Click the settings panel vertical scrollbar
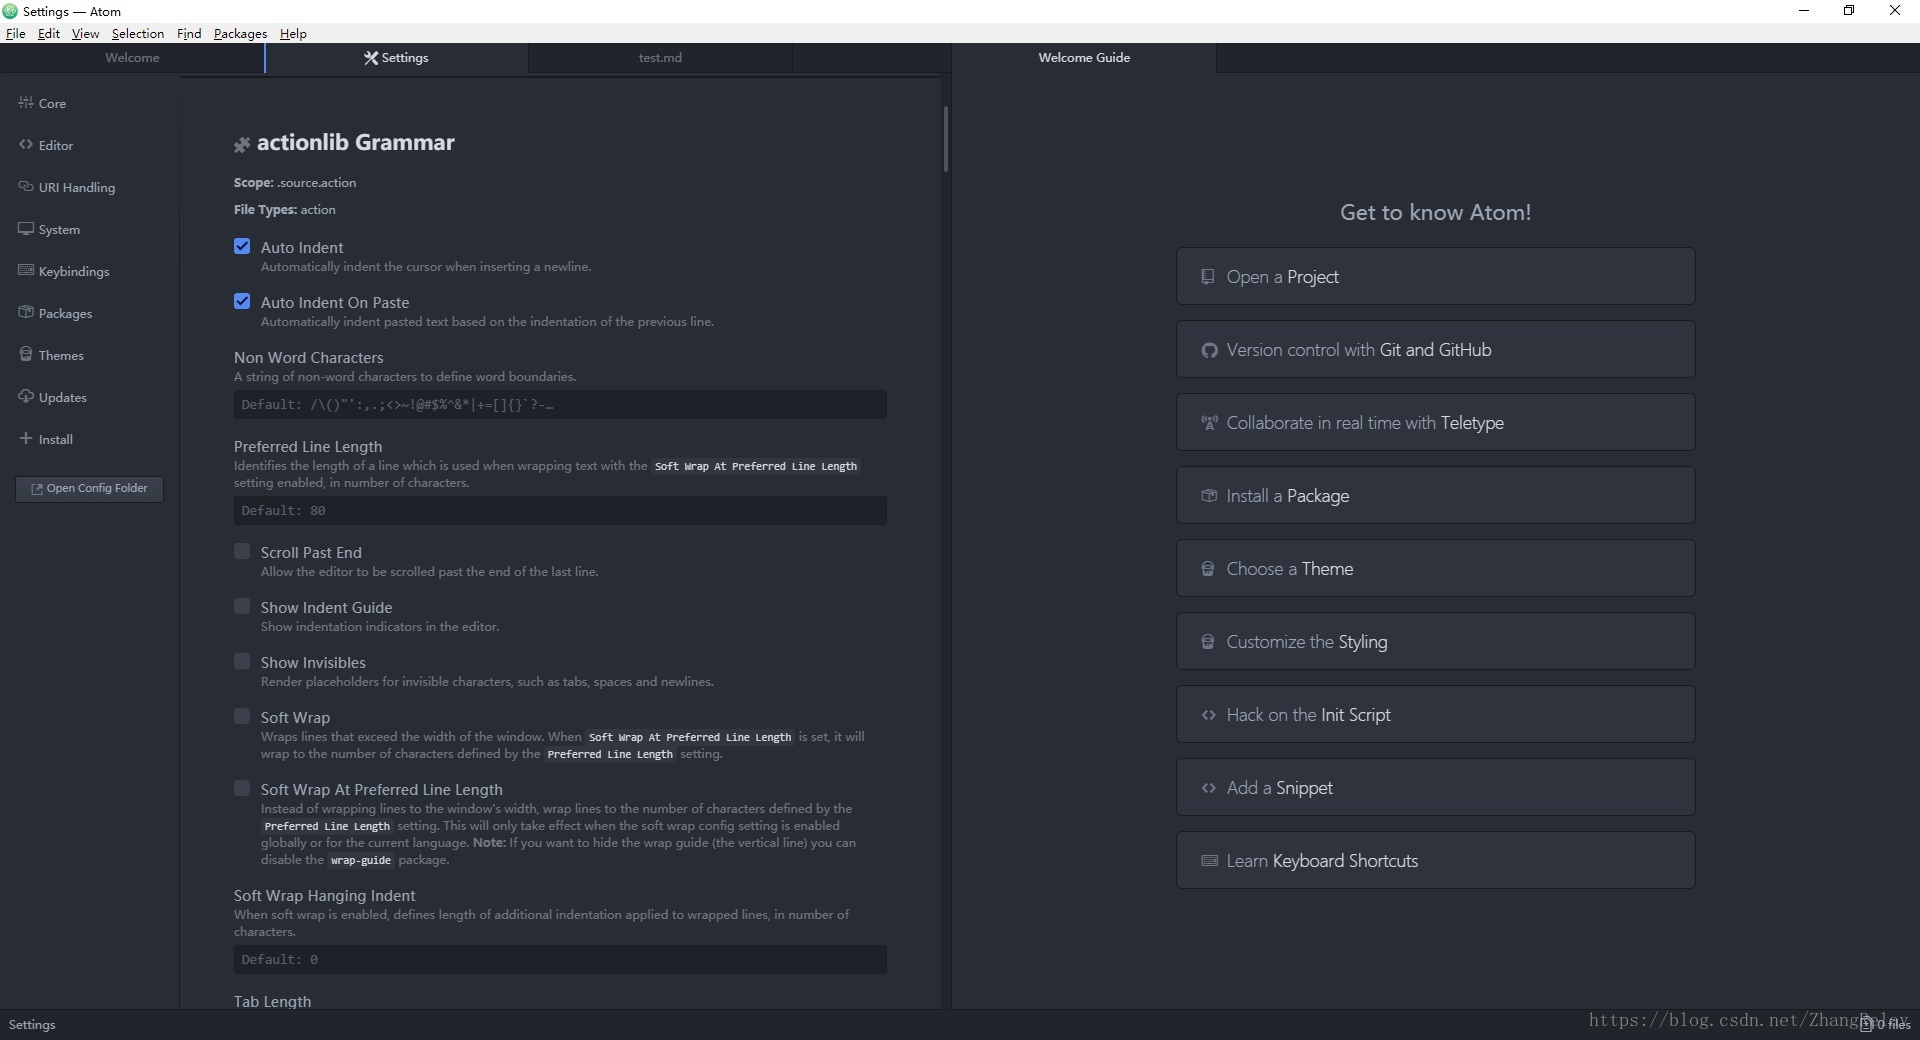Image resolution: width=1920 pixels, height=1040 pixels. tap(945, 140)
